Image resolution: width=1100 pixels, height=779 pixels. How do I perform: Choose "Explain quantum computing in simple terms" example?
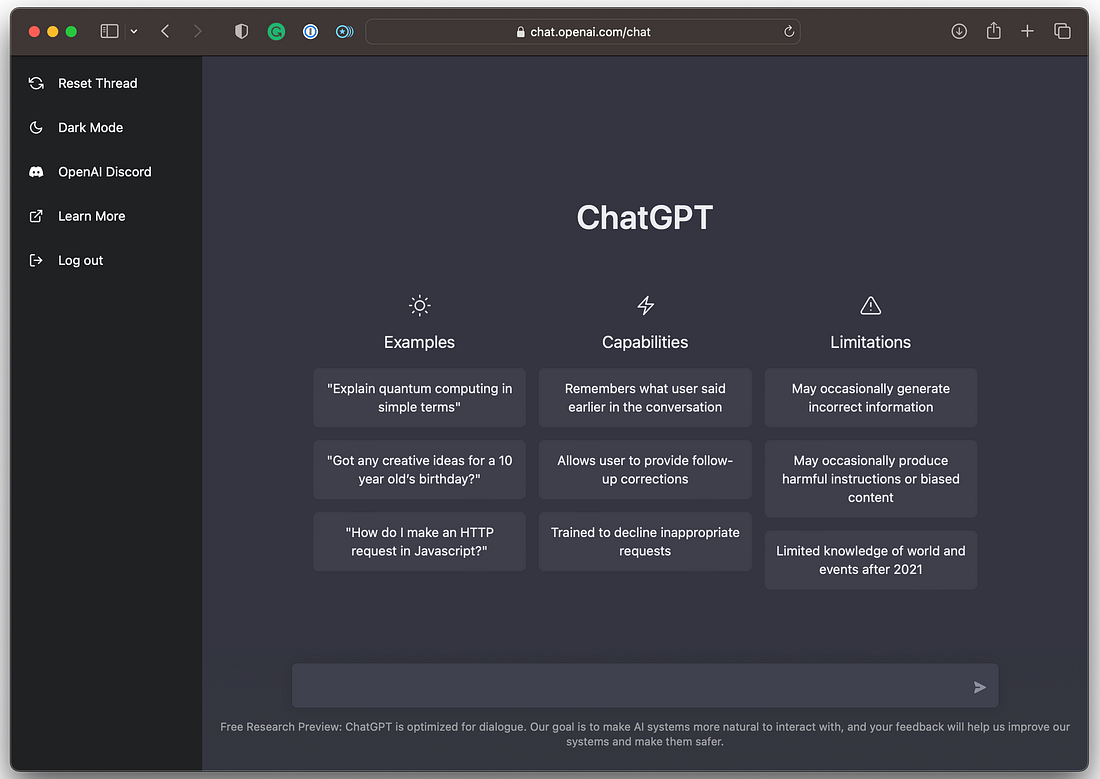(x=420, y=398)
